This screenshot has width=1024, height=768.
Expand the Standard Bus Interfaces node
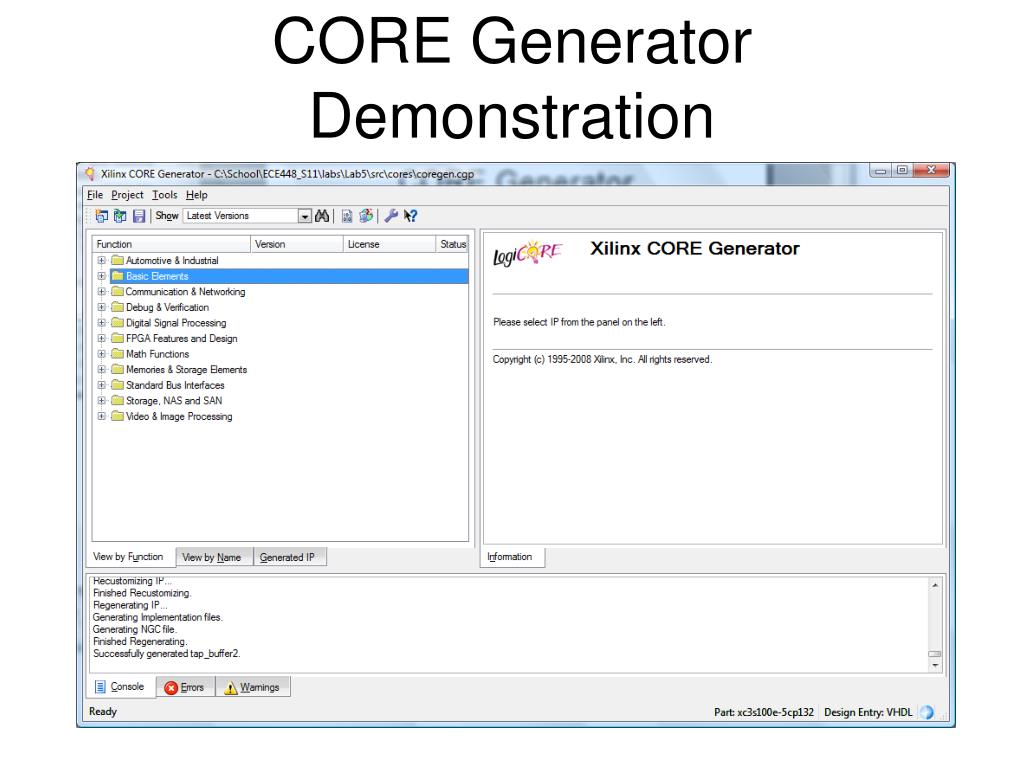coord(101,385)
